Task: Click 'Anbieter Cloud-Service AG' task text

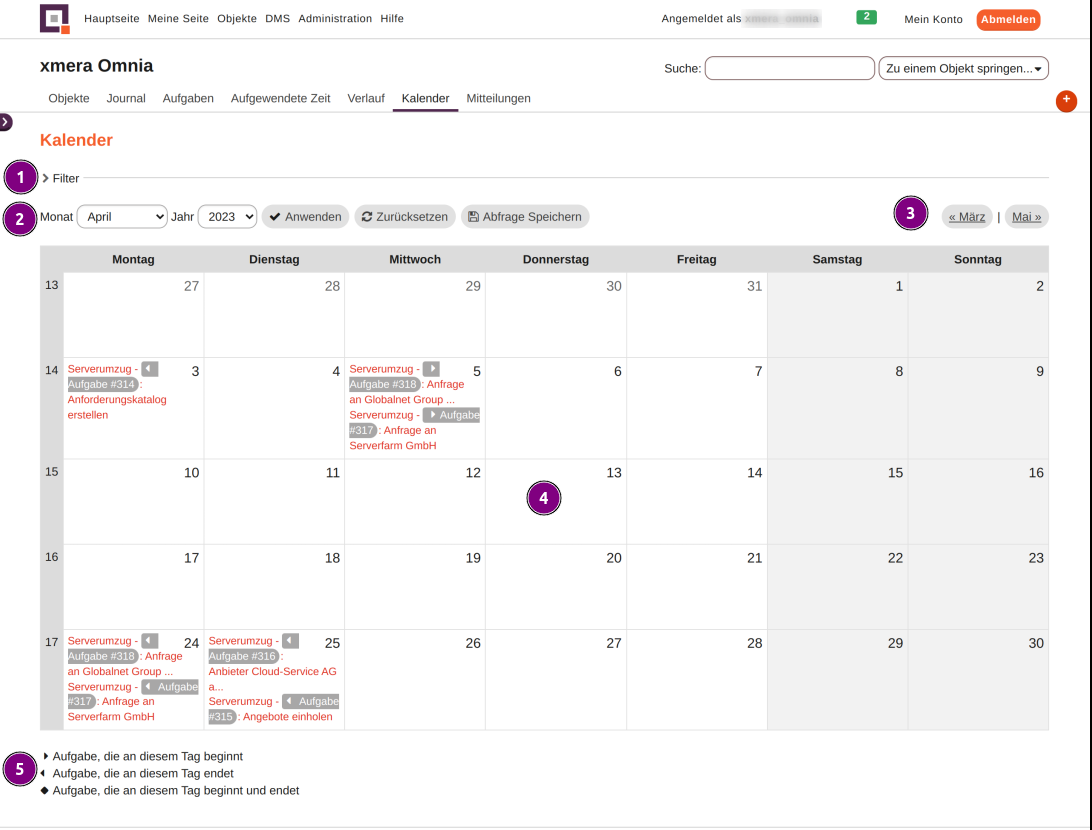Action: tap(272, 671)
